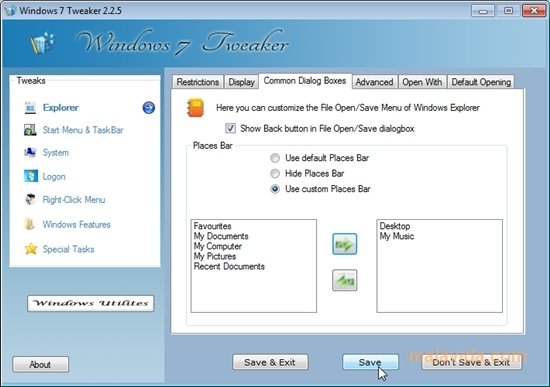The height and width of the screenshot is (387, 550).
Task: Switch to the Advanced tab
Action: [x=374, y=82]
